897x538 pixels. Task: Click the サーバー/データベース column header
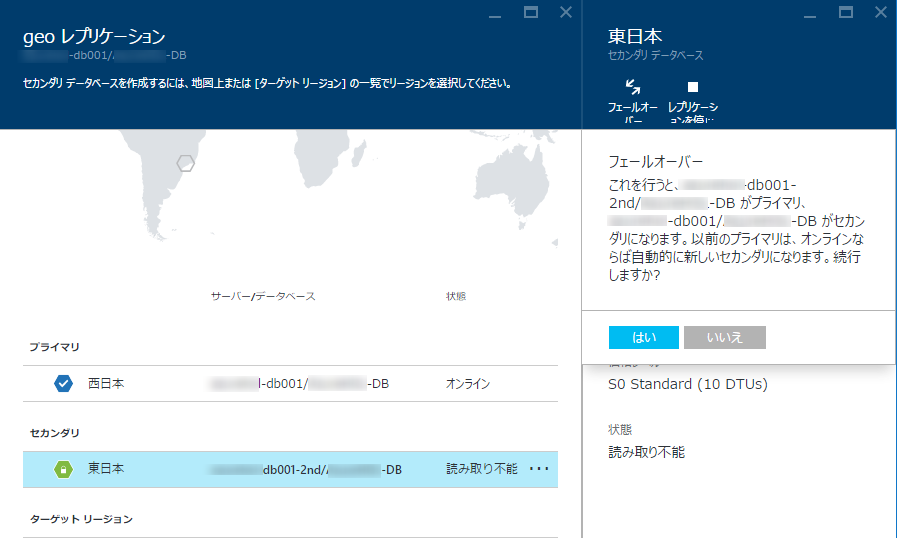tap(263, 297)
